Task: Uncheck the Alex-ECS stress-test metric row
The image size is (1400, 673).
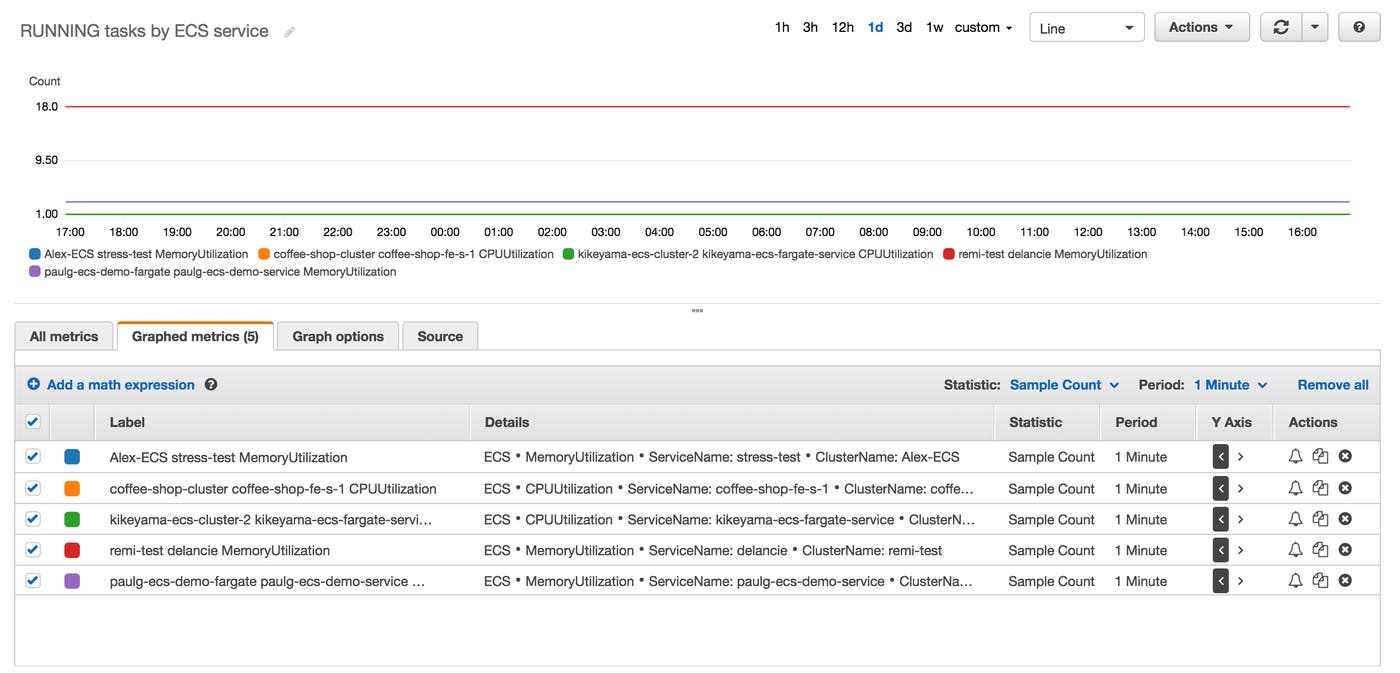Action: [32, 456]
